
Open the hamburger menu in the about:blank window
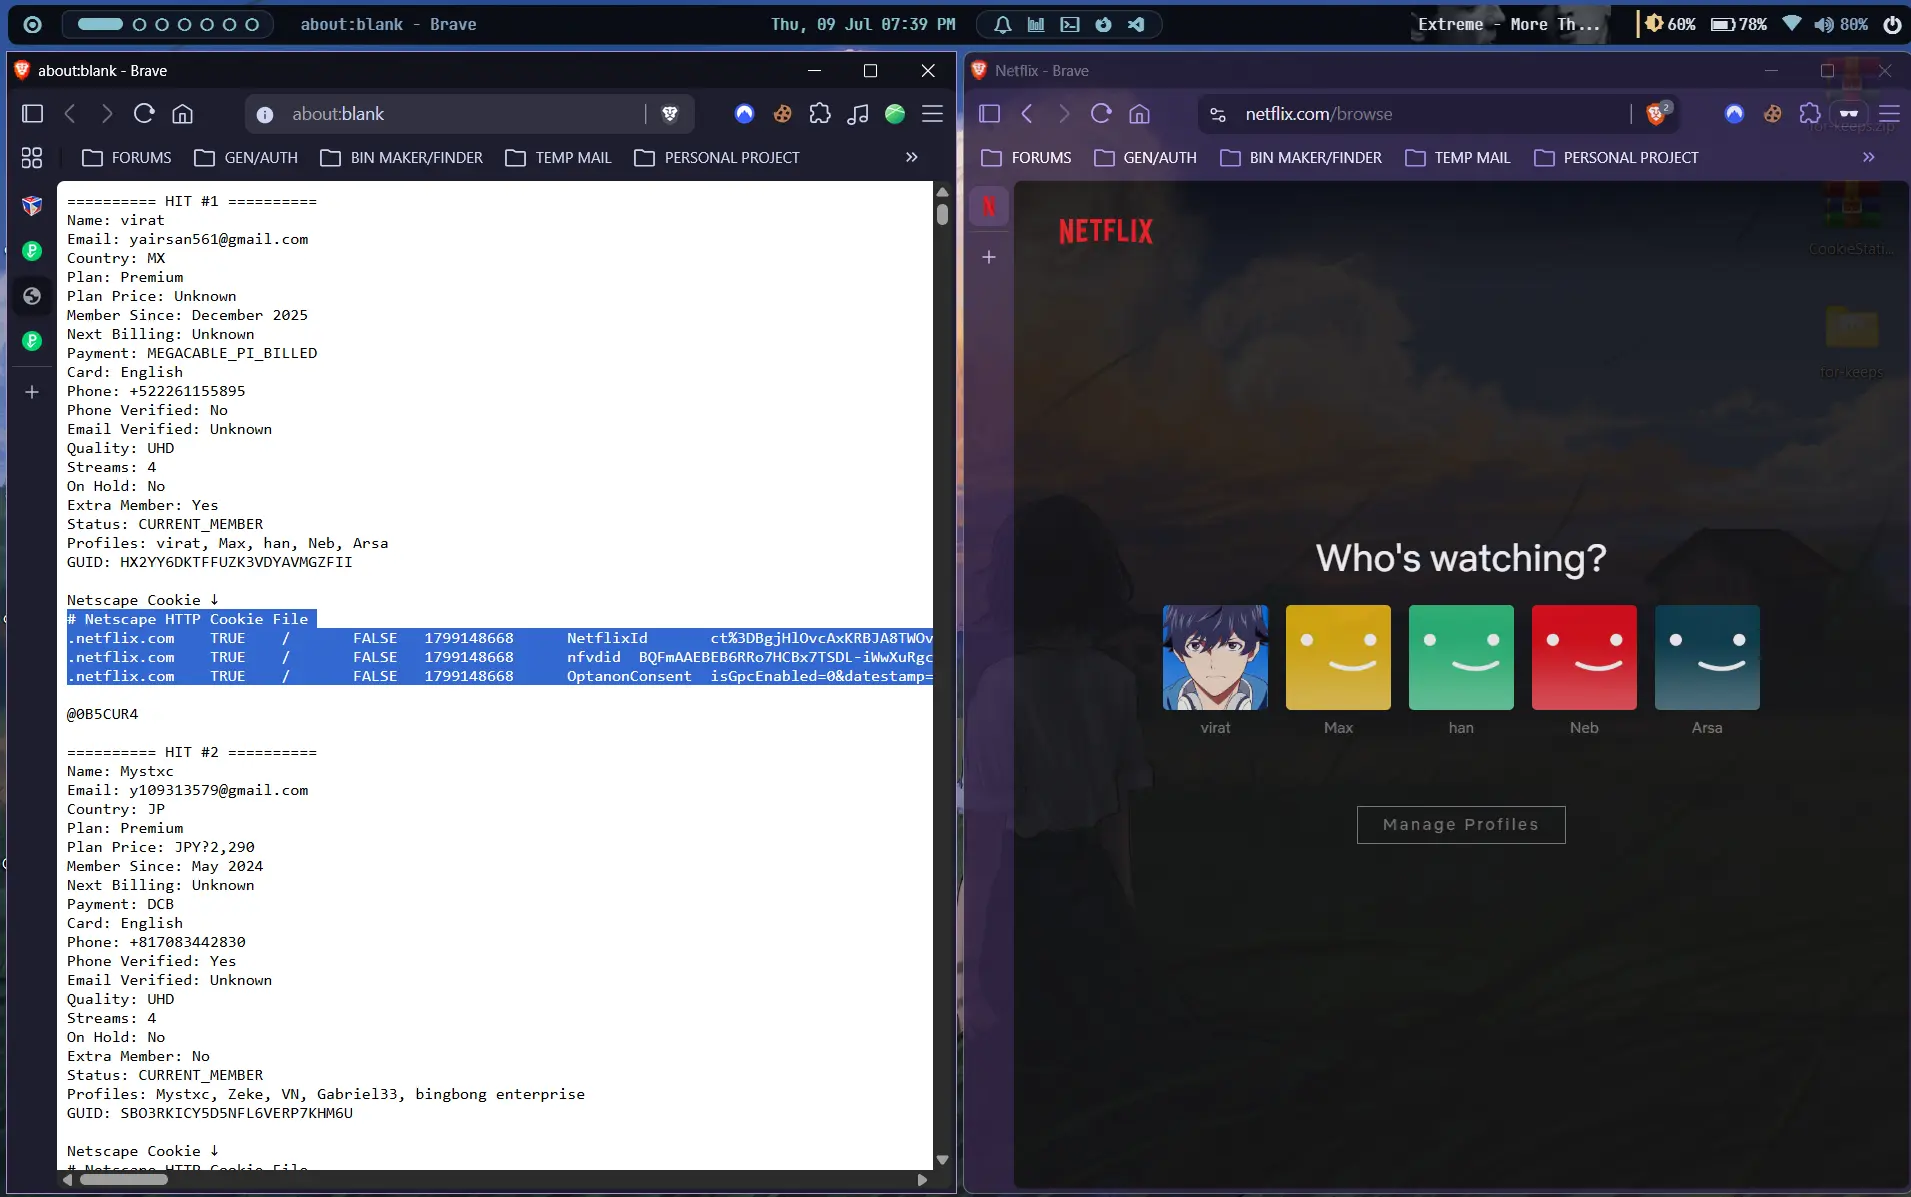point(932,114)
